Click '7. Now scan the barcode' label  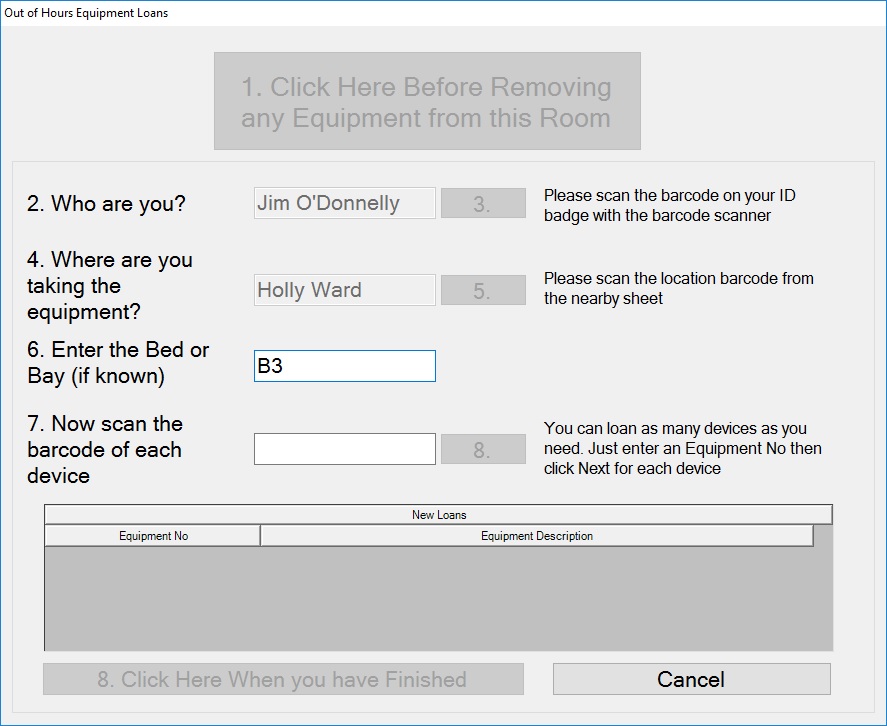pos(105,450)
